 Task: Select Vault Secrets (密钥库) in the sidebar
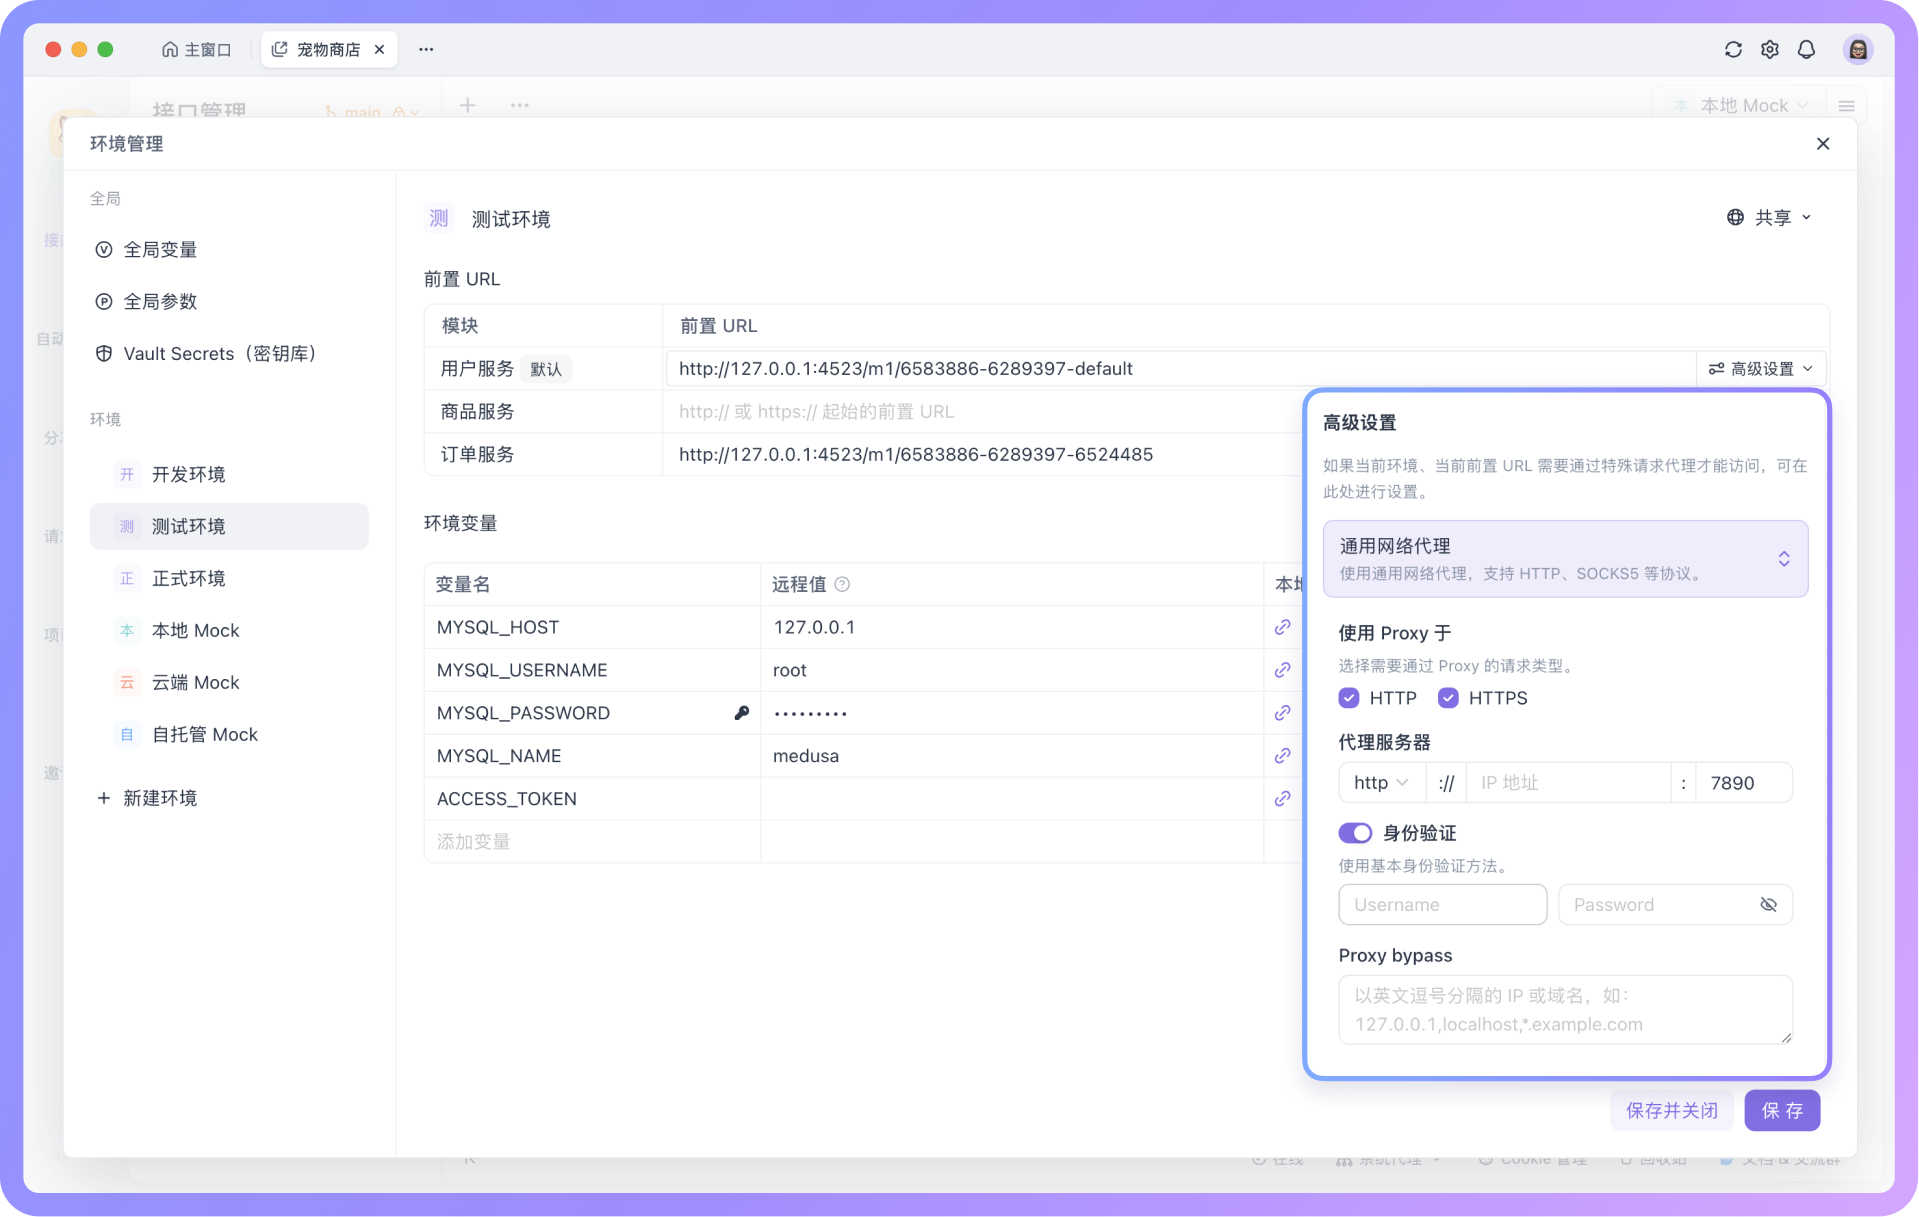click(218, 353)
